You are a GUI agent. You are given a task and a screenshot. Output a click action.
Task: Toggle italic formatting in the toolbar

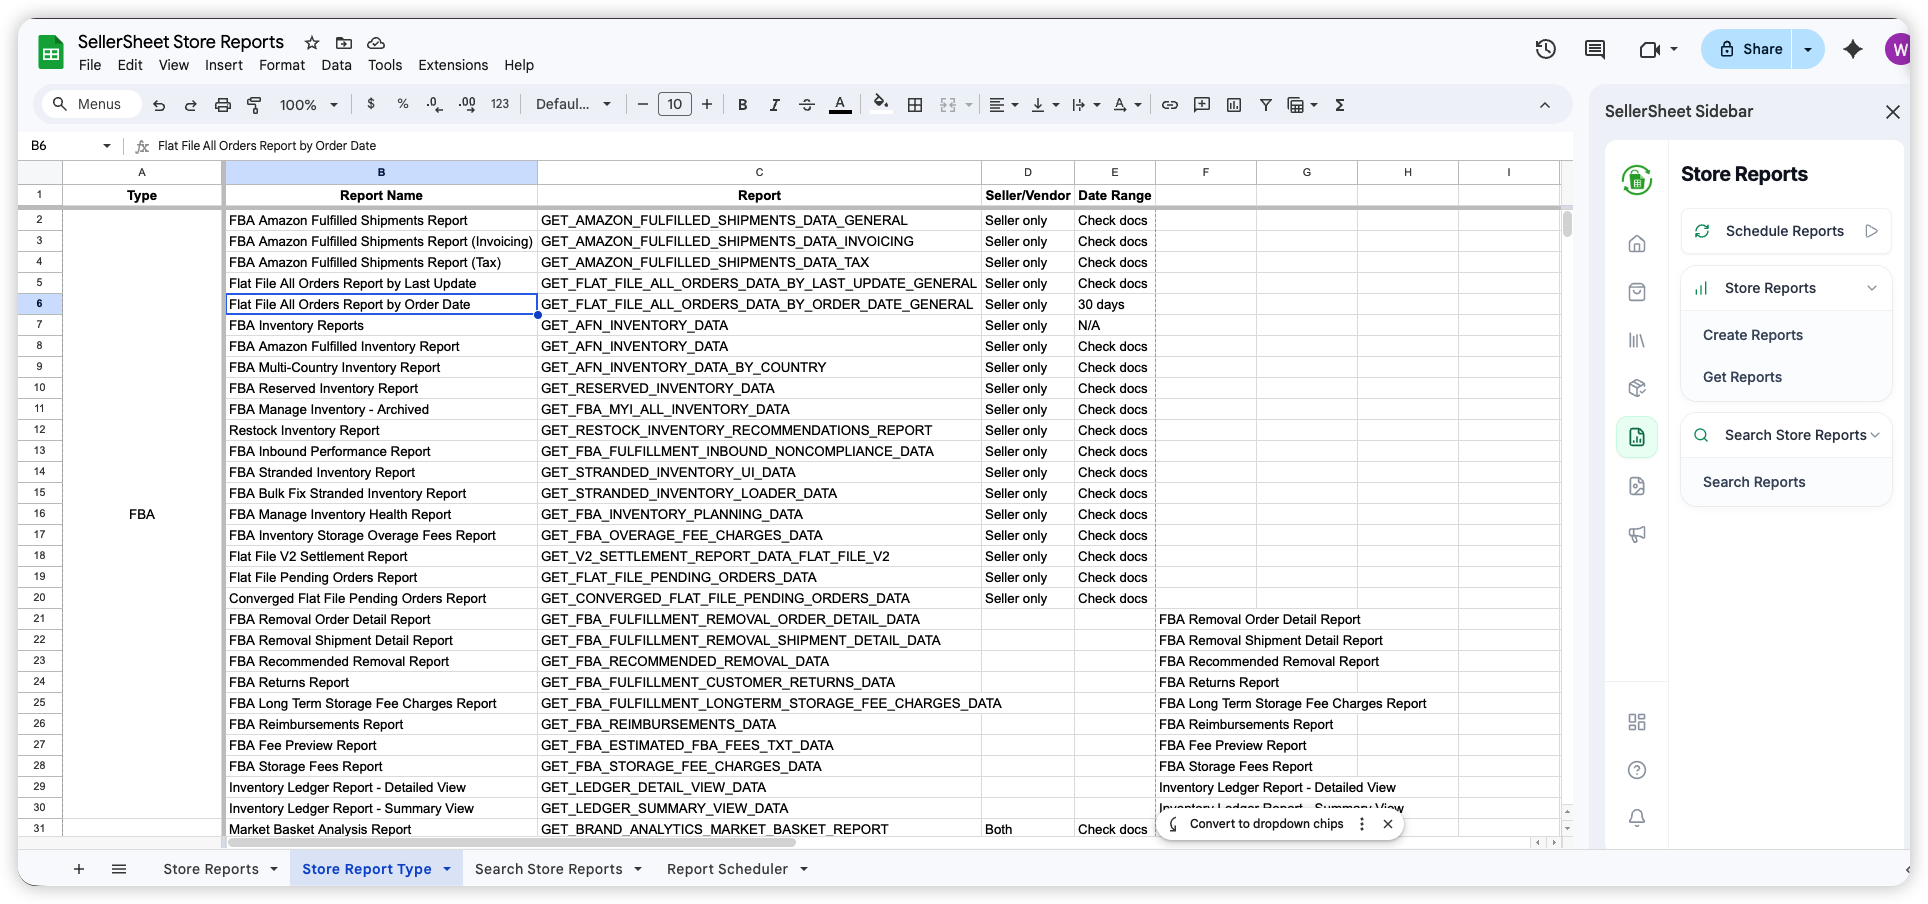774,104
